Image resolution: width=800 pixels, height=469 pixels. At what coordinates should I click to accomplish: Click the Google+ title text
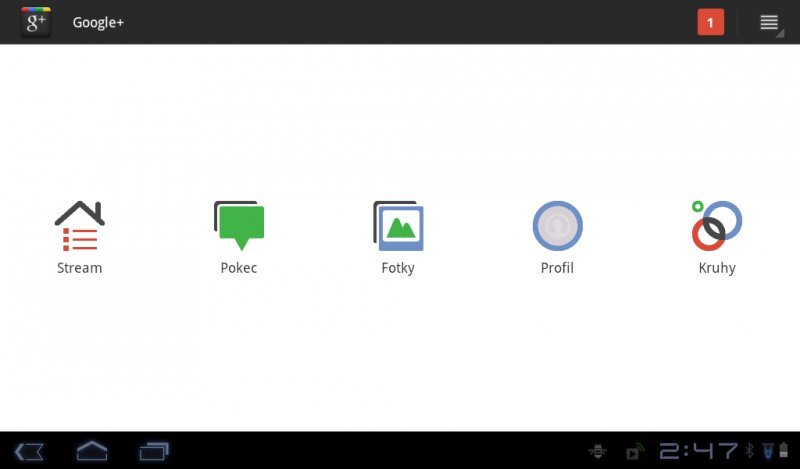tap(98, 22)
